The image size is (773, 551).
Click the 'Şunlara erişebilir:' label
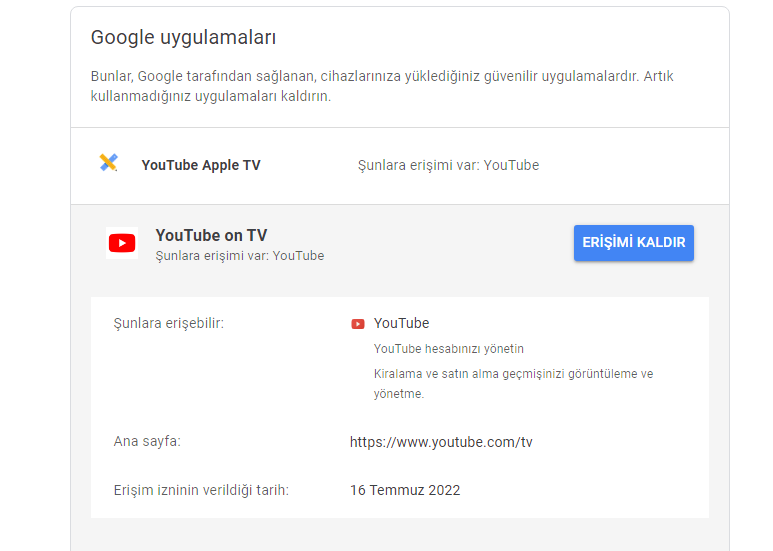pyautogui.click(x=169, y=323)
